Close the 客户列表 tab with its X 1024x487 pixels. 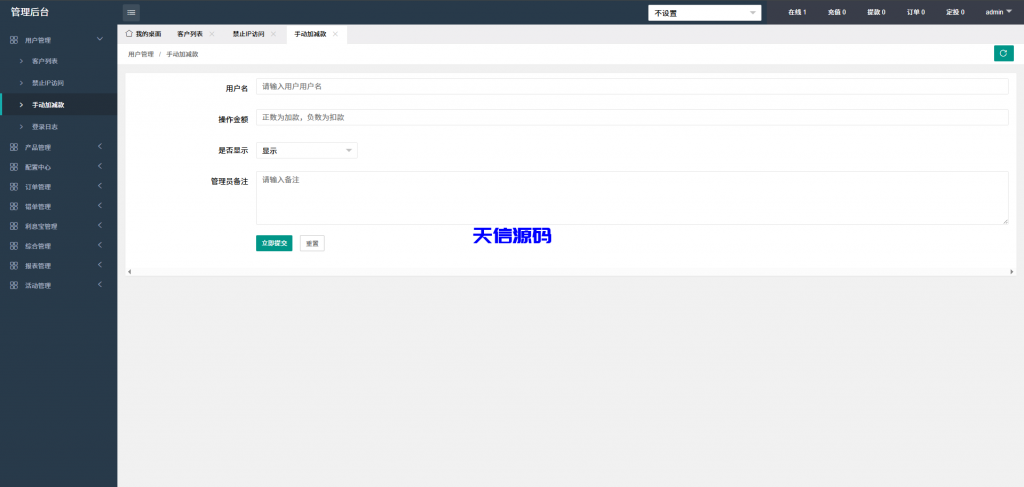212,34
